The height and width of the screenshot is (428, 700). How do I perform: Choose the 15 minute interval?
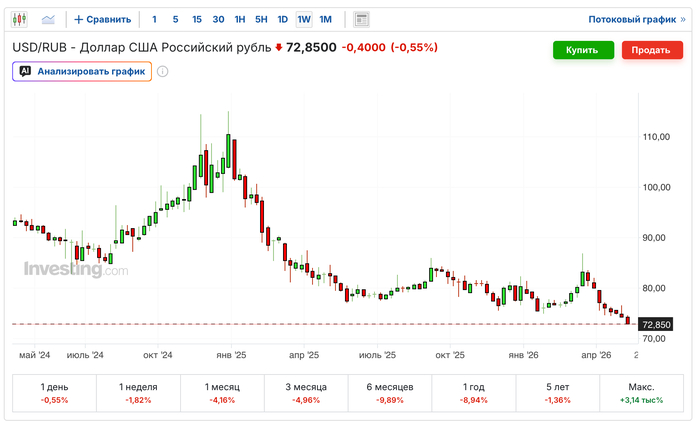[197, 20]
